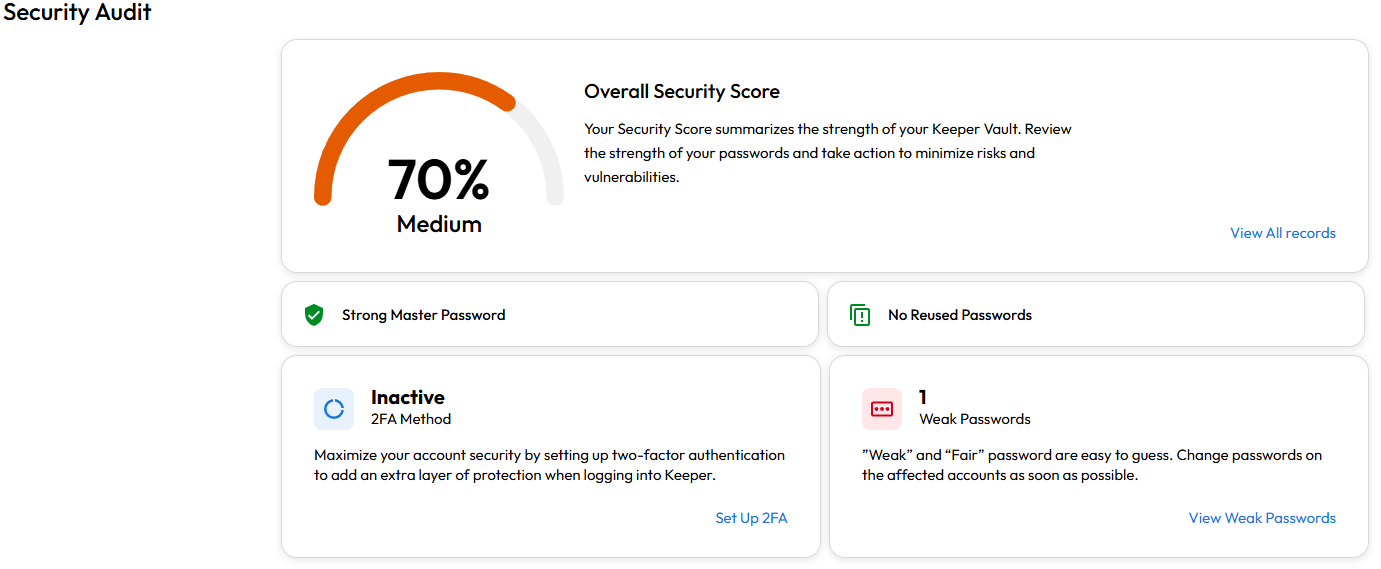
Task: Open the View Weak Passwords link
Action: pos(1261,518)
